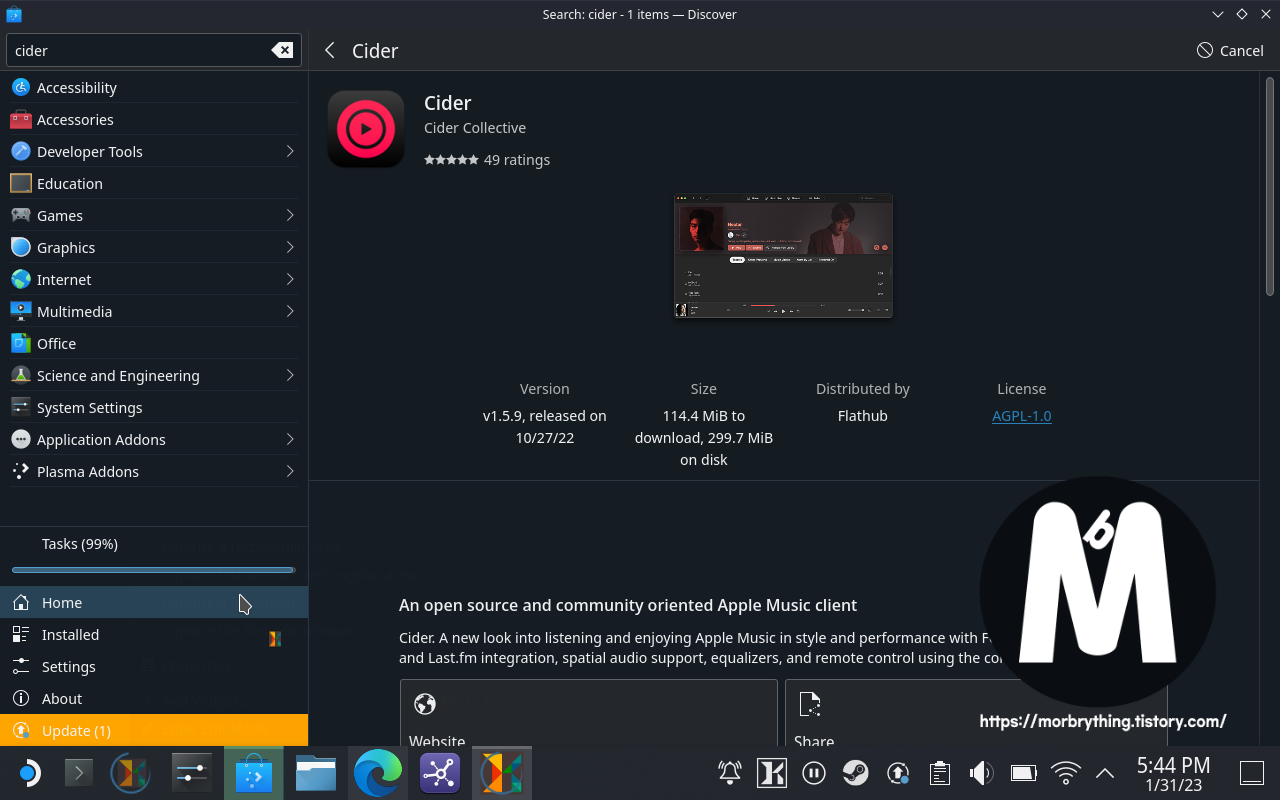The height and width of the screenshot is (800, 1280).
Task: Open volume control tray icon
Action: [981, 773]
